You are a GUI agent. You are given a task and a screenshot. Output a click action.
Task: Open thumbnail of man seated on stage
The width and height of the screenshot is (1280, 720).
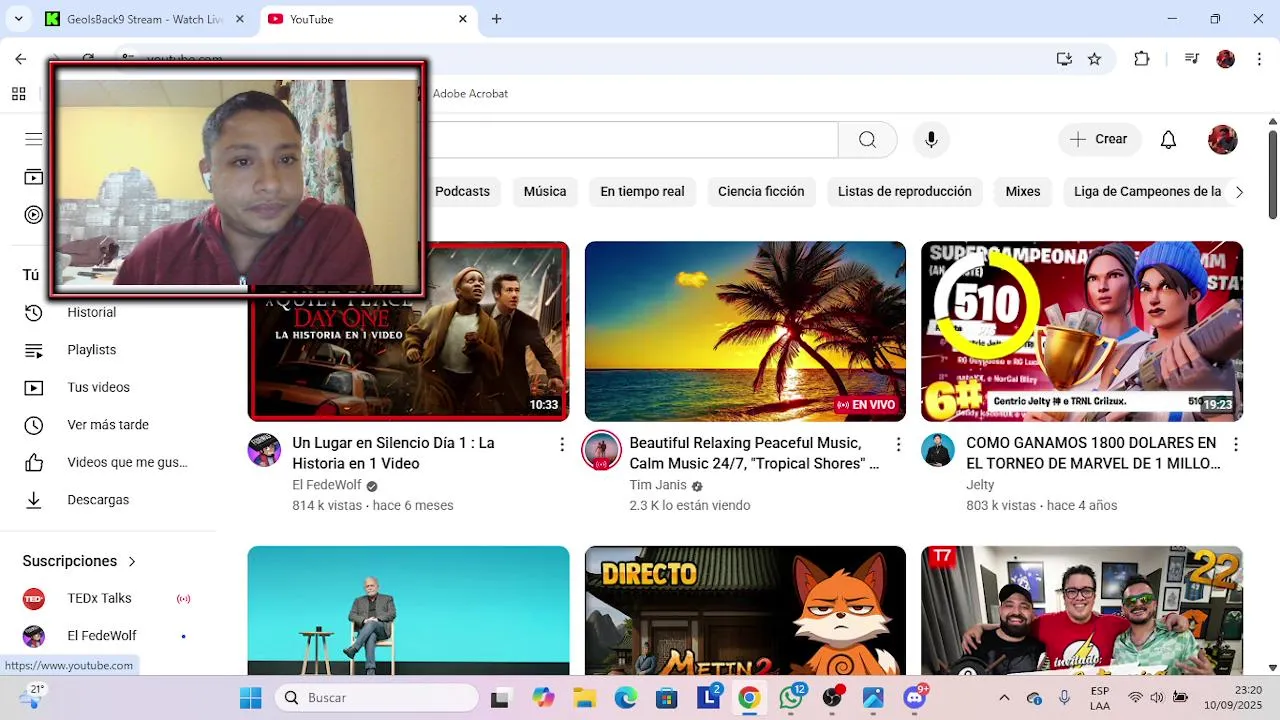coord(408,610)
